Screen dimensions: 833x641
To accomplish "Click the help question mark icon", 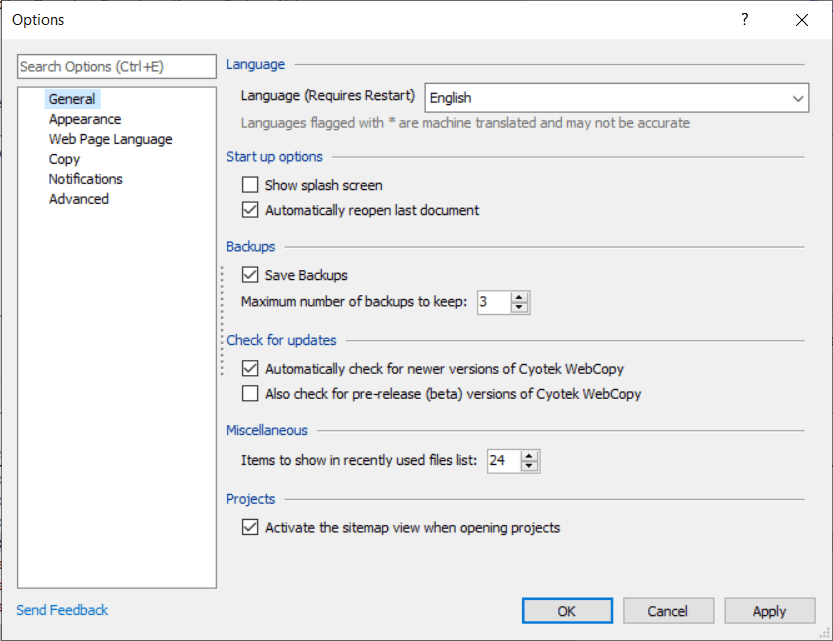I will (x=744, y=20).
